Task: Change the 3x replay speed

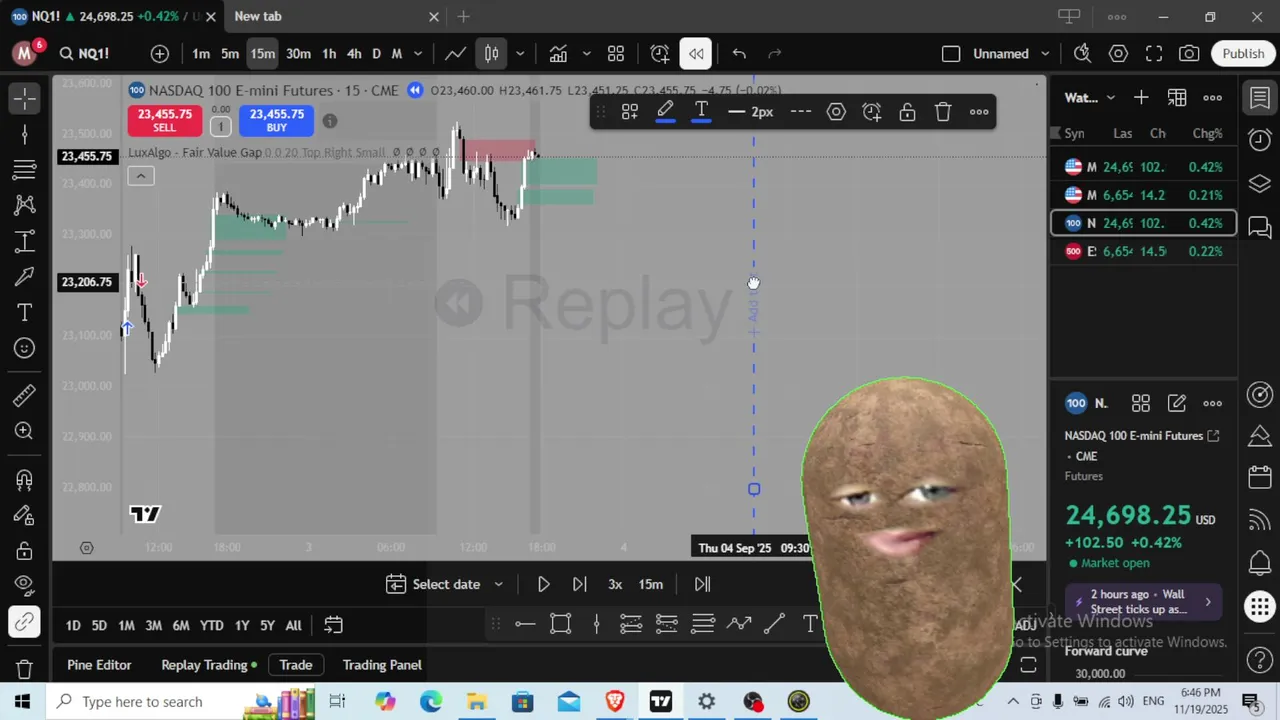Action: [x=615, y=584]
